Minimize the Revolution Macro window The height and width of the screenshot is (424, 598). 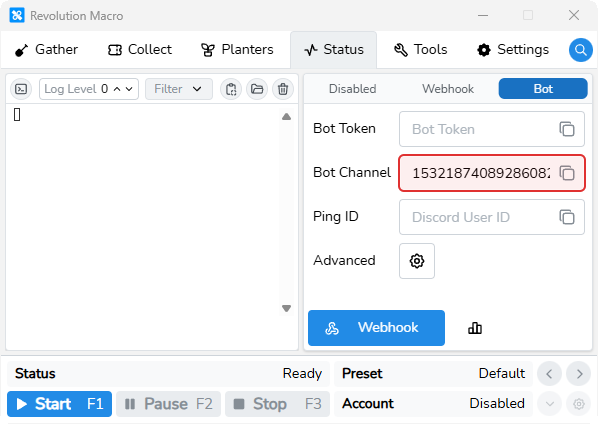tap(483, 16)
